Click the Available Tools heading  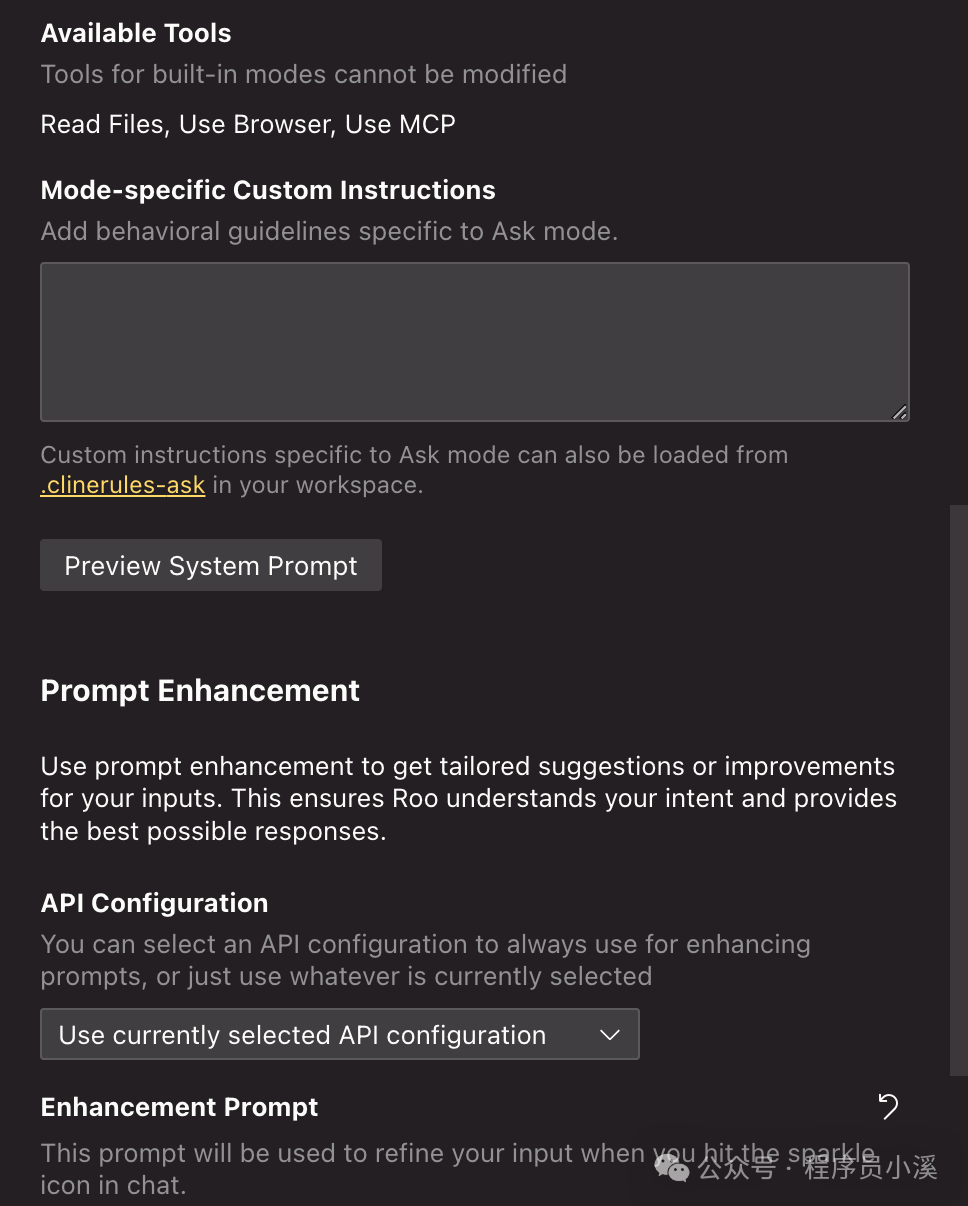click(136, 33)
